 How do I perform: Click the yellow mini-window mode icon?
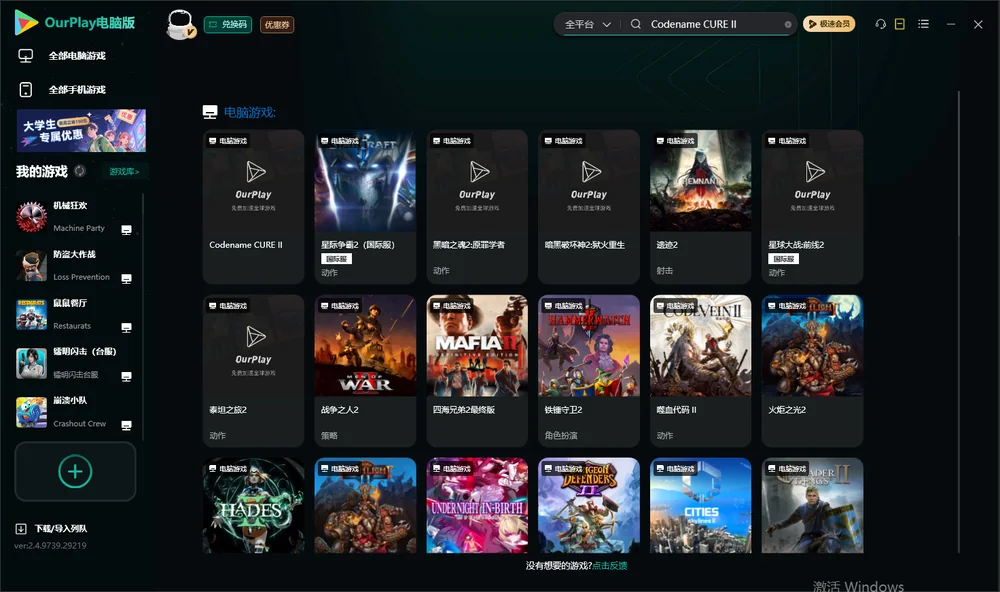pos(899,24)
